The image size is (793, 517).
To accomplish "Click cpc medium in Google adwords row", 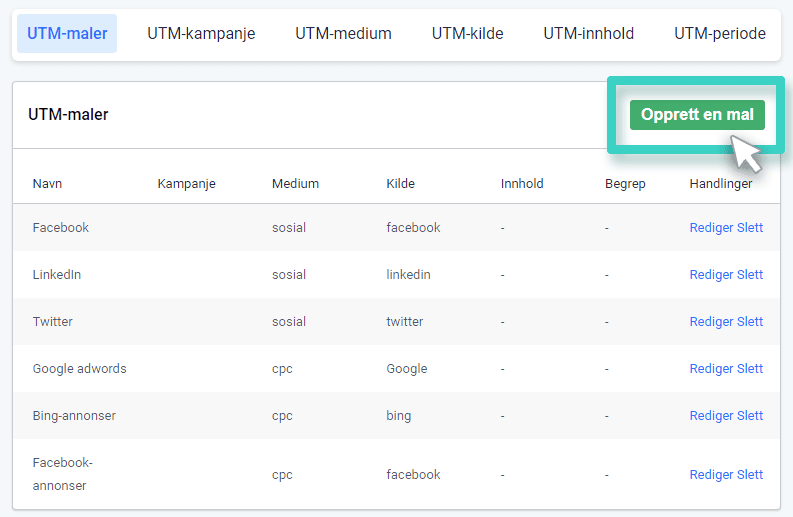I will (282, 369).
